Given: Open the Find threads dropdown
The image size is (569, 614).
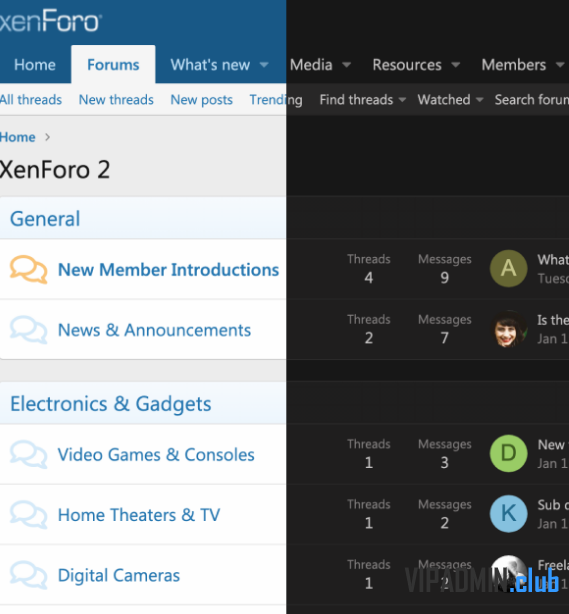Looking at the screenshot, I should tap(362, 100).
